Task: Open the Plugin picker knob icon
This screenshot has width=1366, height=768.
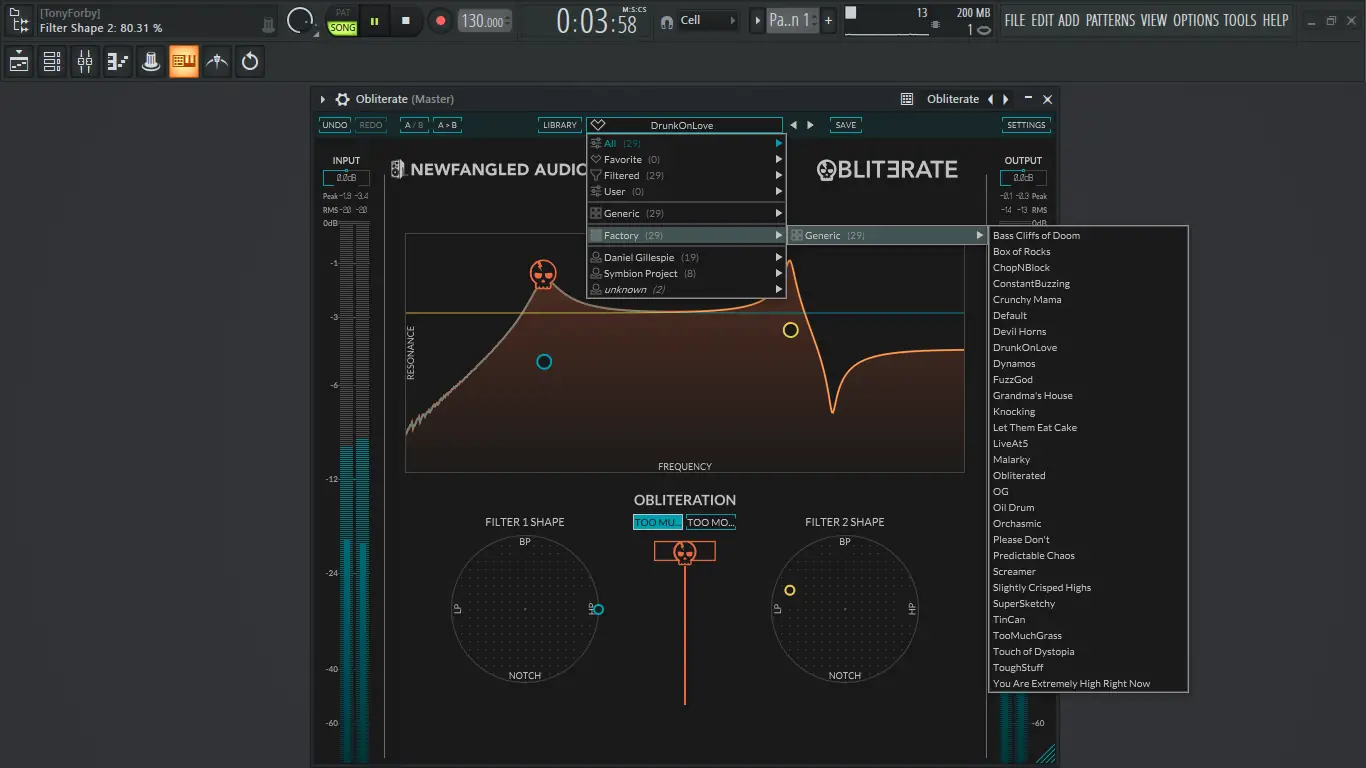Action: pyautogui.click(x=151, y=62)
